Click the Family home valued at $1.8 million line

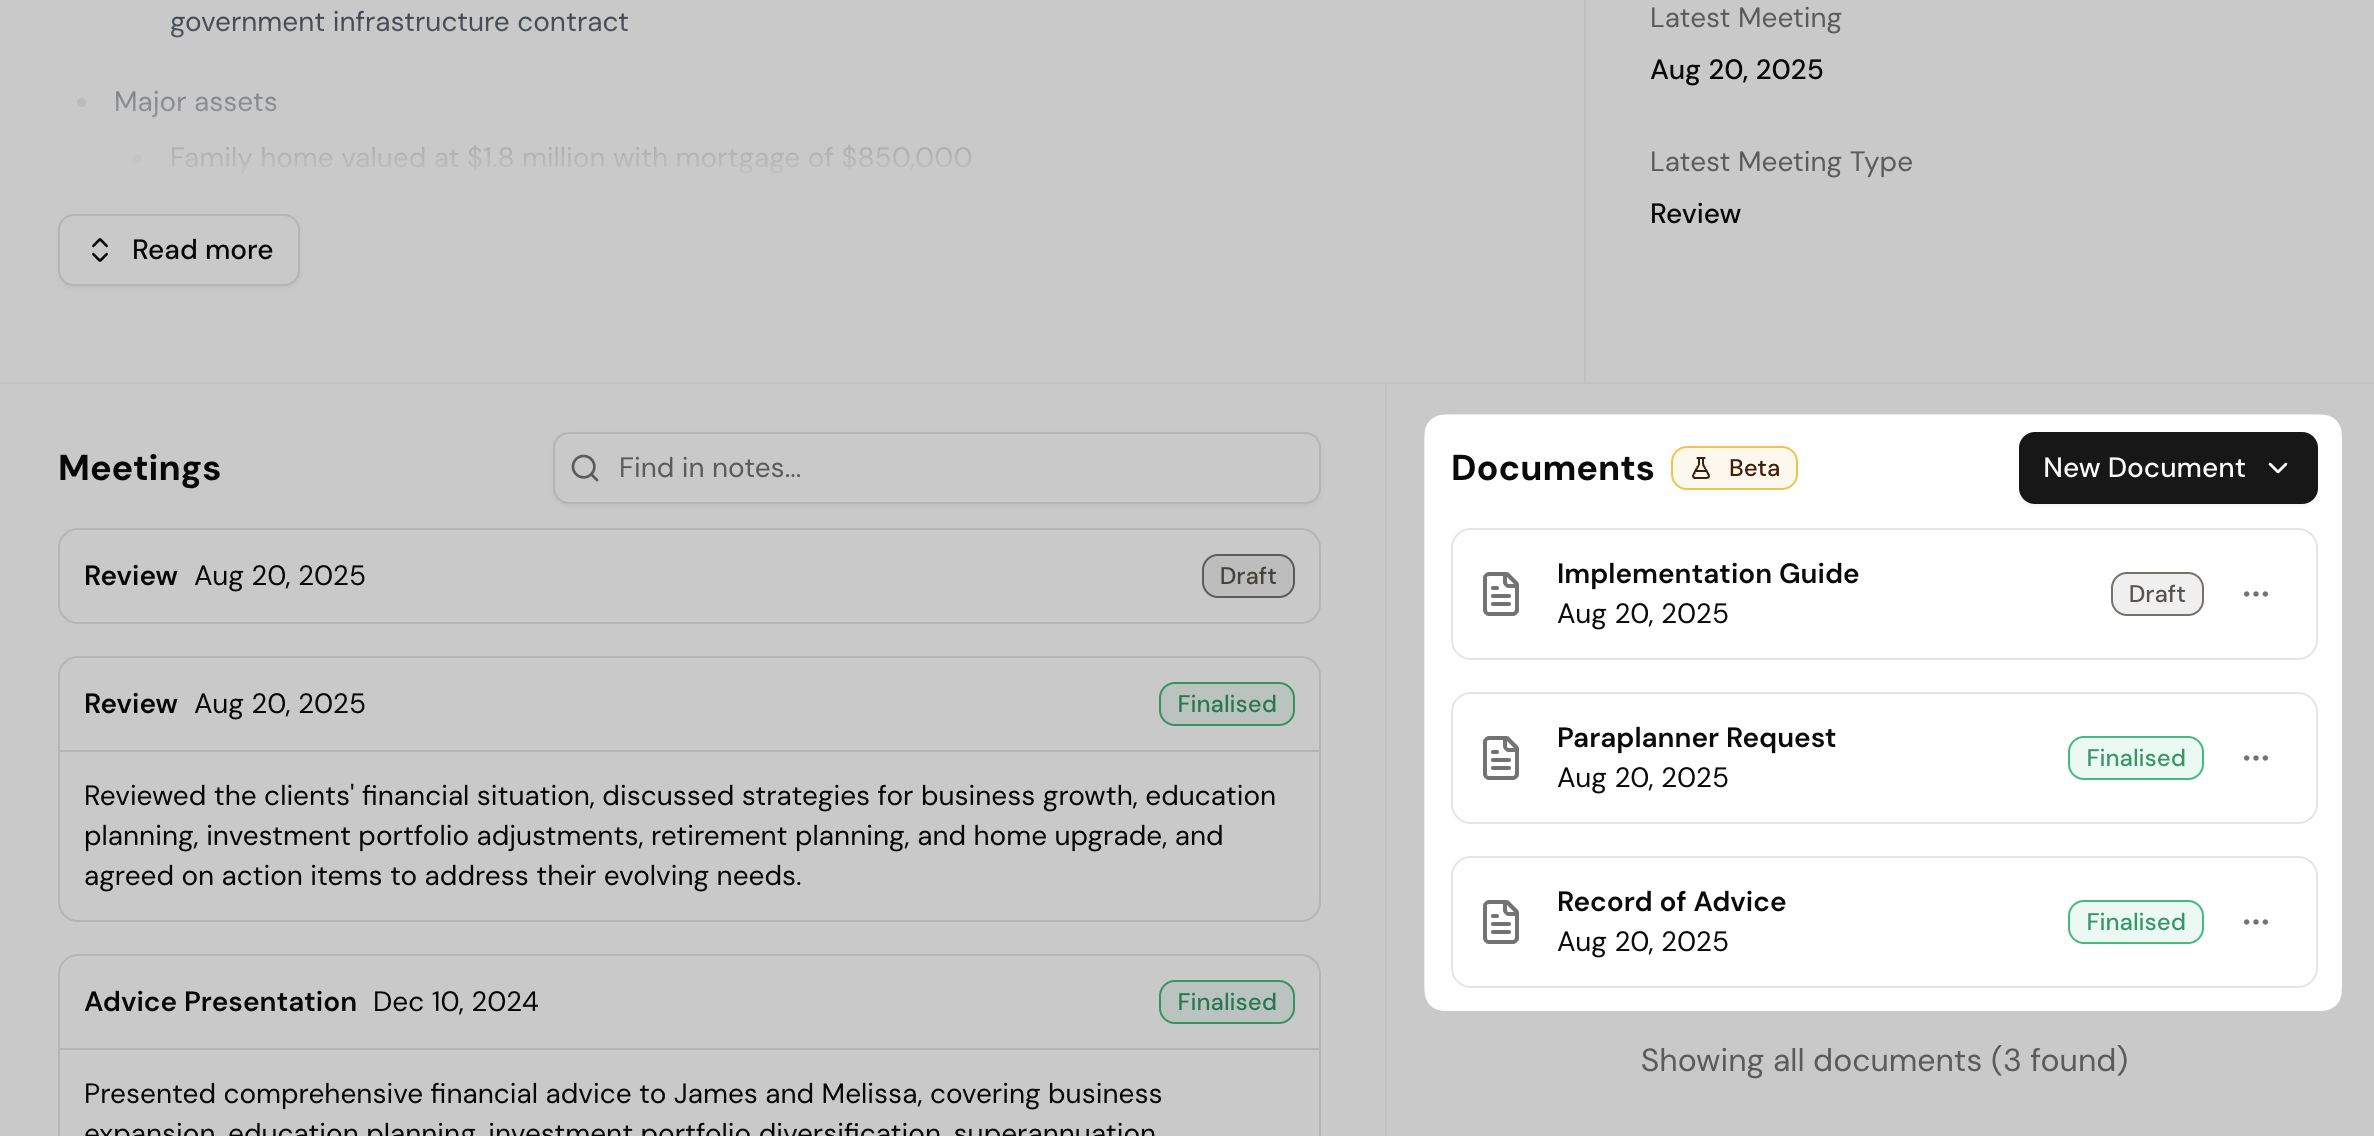pyautogui.click(x=570, y=158)
